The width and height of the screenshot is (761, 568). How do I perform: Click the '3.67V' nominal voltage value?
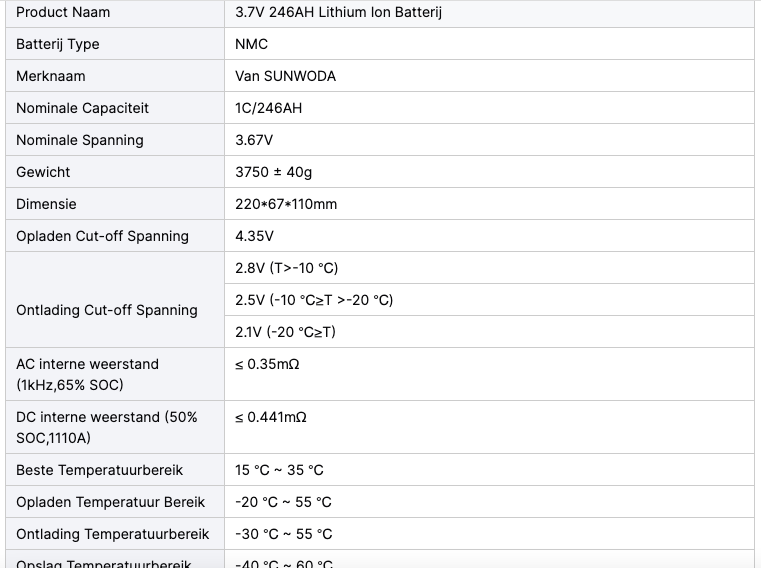pos(254,140)
